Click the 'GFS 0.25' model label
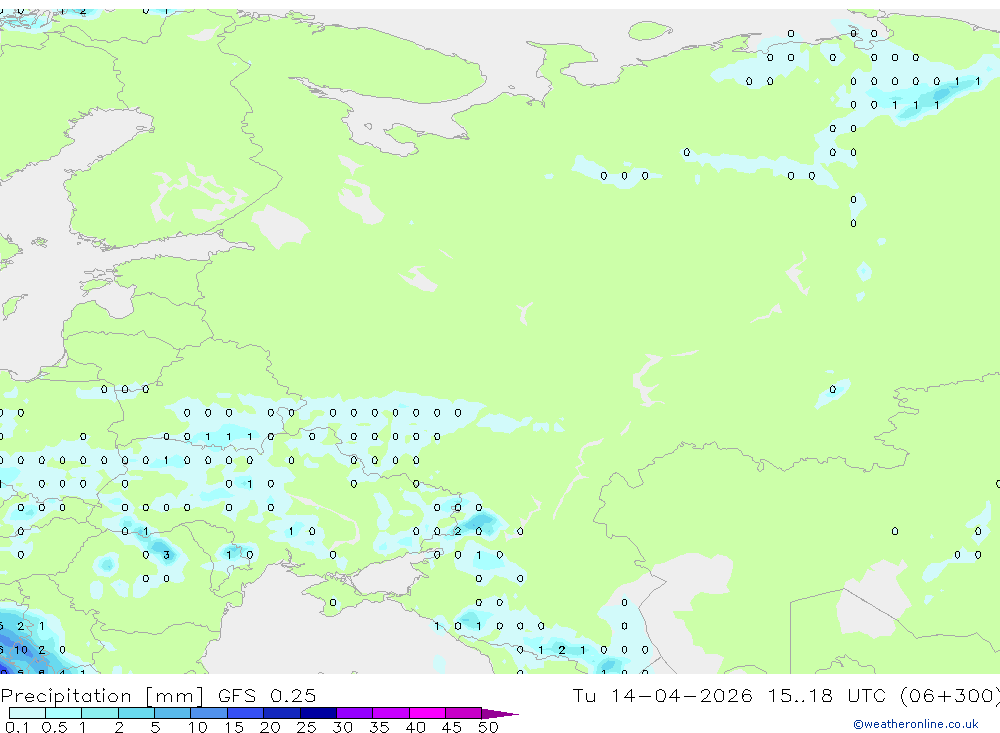1000x733 pixels. 267,695
